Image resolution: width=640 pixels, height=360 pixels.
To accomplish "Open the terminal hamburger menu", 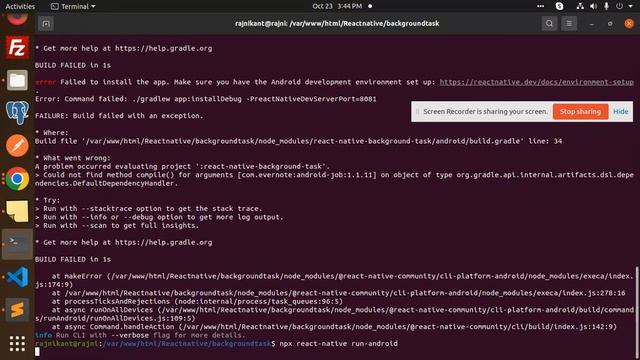I will pyautogui.click(x=569, y=24).
